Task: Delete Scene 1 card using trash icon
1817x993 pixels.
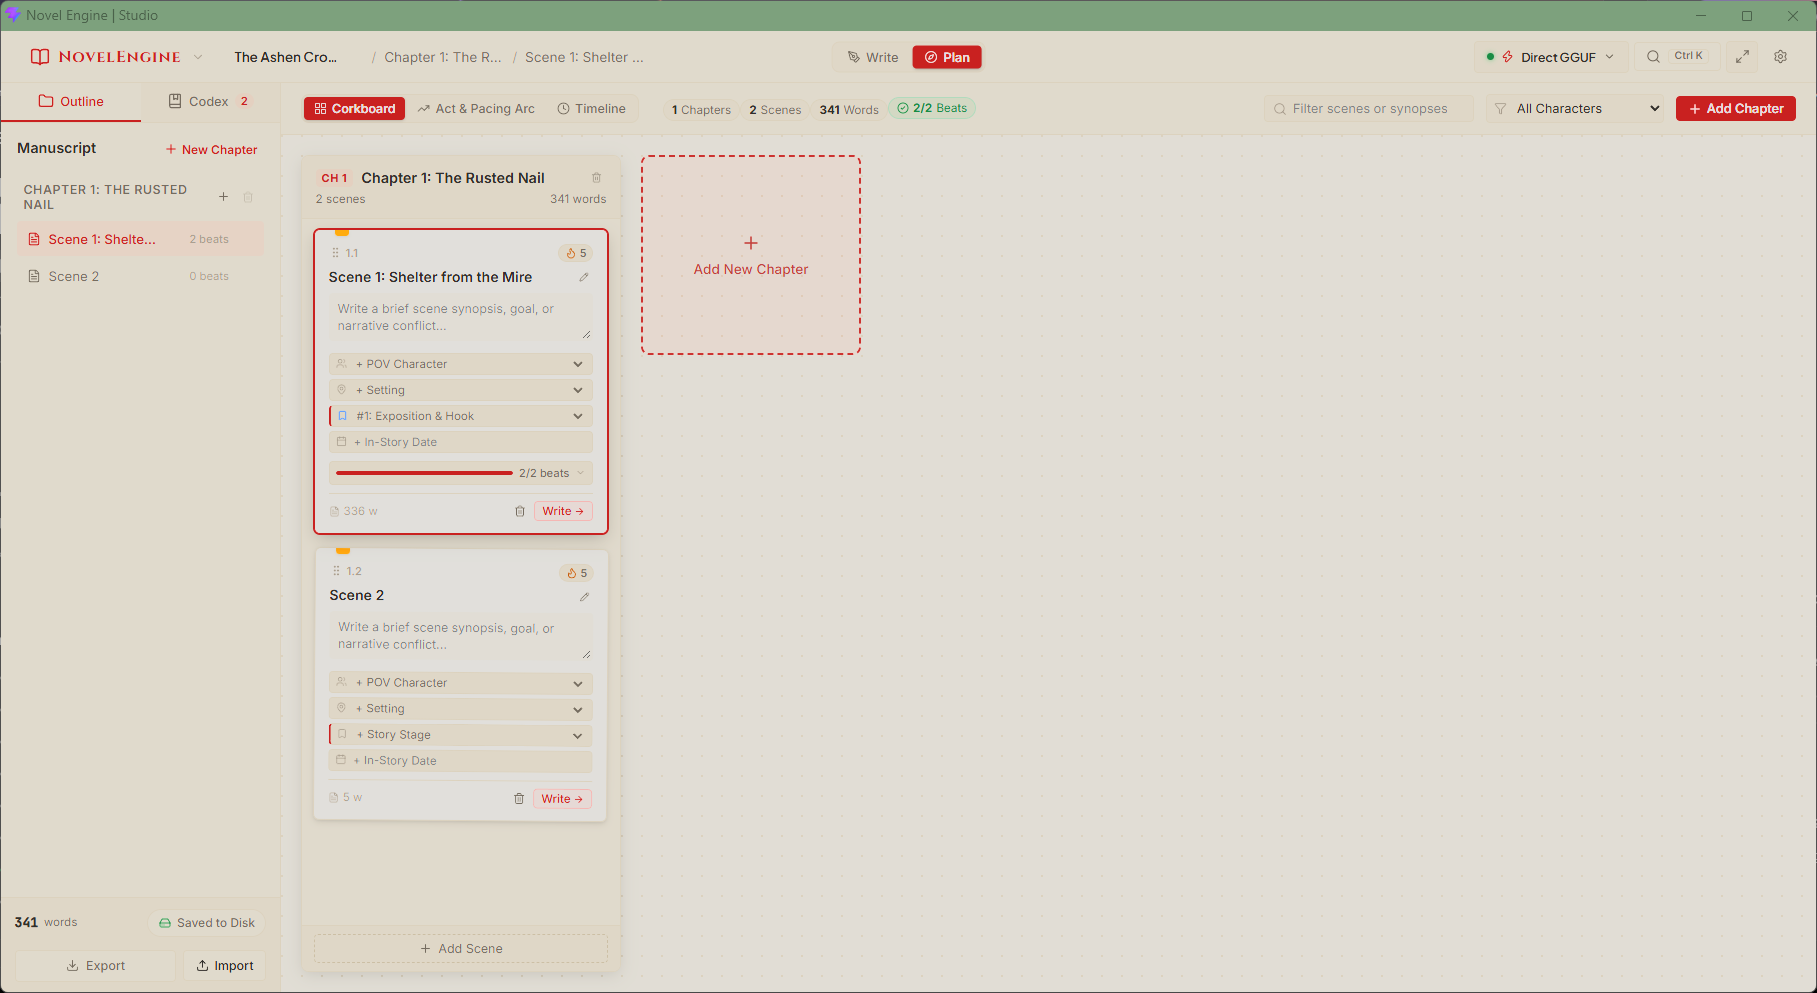Action: click(x=520, y=511)
